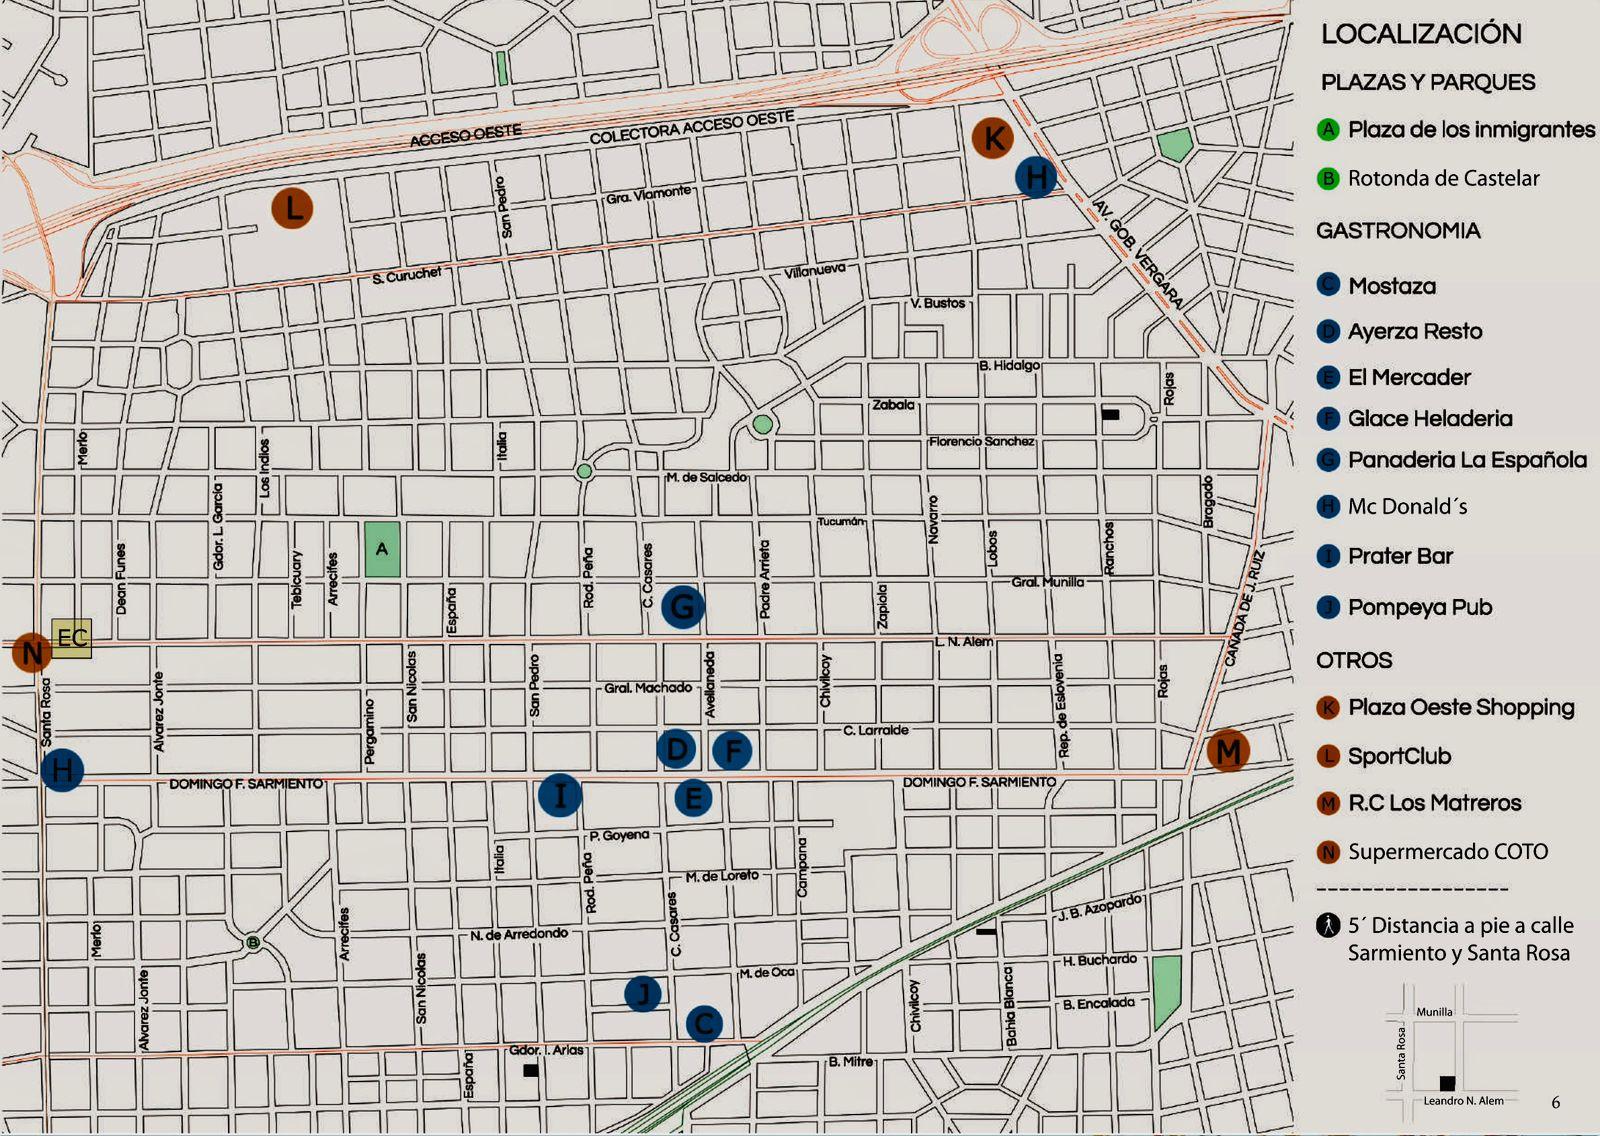The width and height of the screenshot is (1600, 1136).
Task: Select the blue I marker on the map
Action: point(560,796)
